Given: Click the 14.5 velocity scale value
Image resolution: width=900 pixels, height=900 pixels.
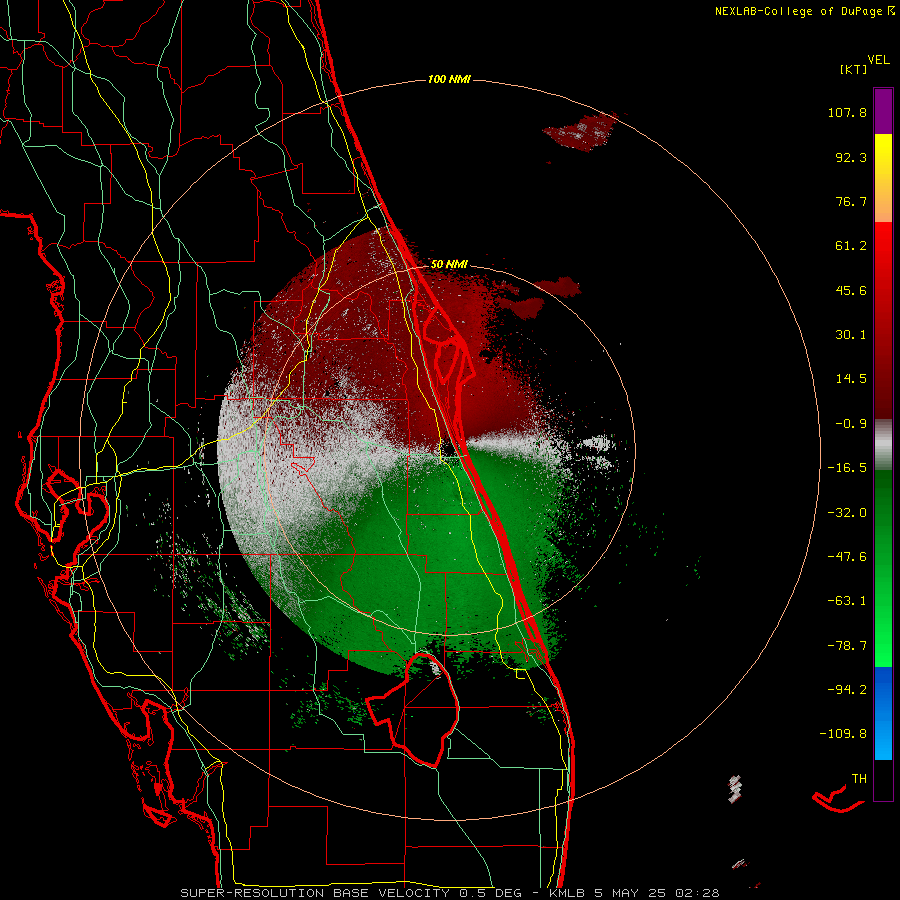Looking at the screenshot, I should pyautogui.click(x=851, y=379).
